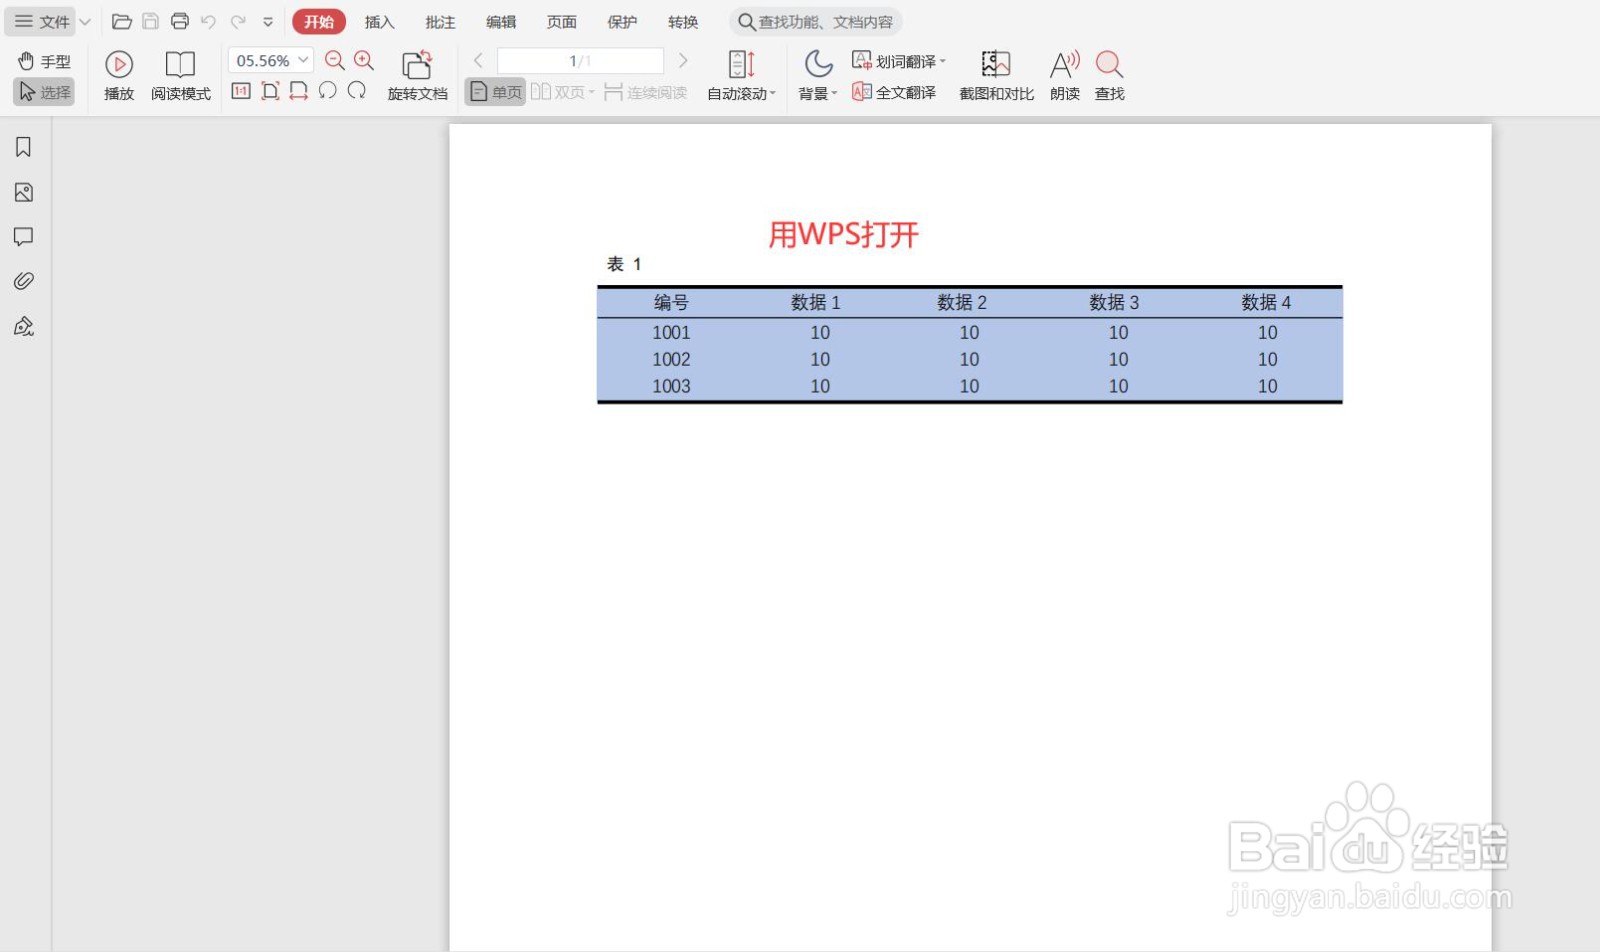Click the 数据 2 header cell
This screenshot has height=952, width=1600.
tap(962, 302)
